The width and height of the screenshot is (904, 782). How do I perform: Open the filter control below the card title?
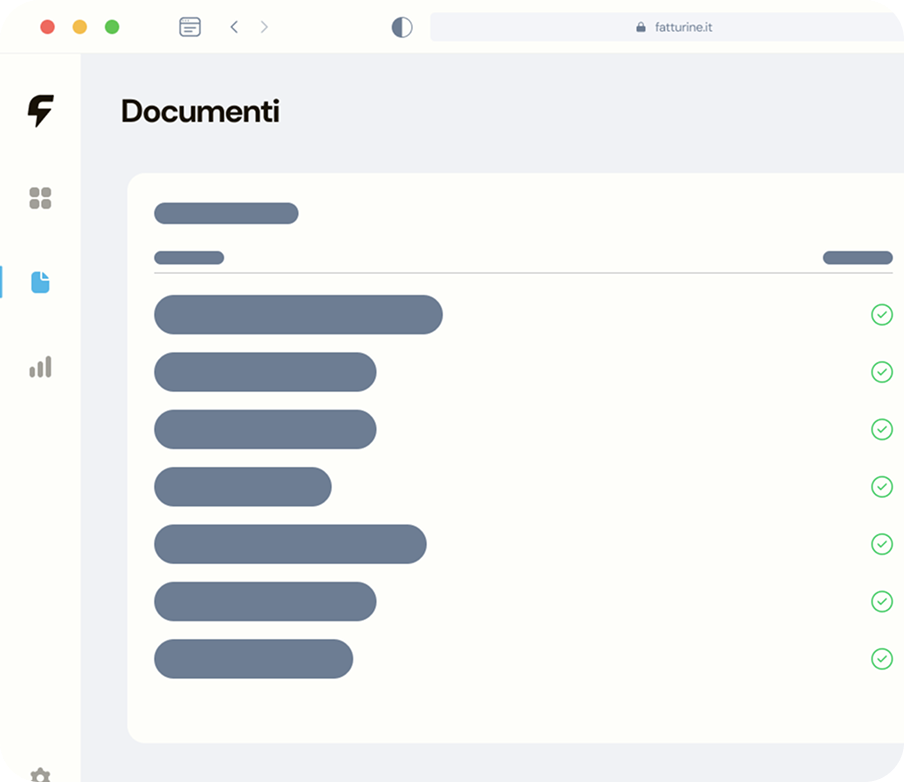[188, 257]
